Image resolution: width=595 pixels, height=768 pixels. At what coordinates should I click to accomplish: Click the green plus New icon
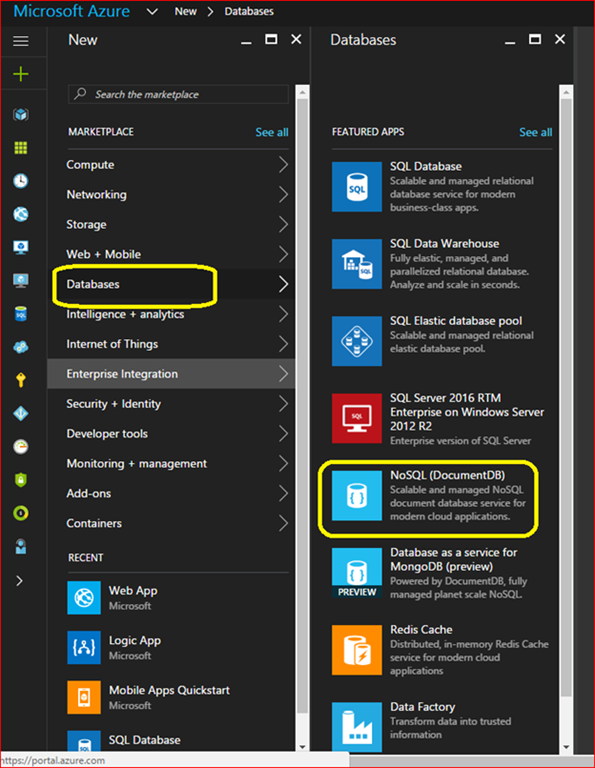(21, 74)
